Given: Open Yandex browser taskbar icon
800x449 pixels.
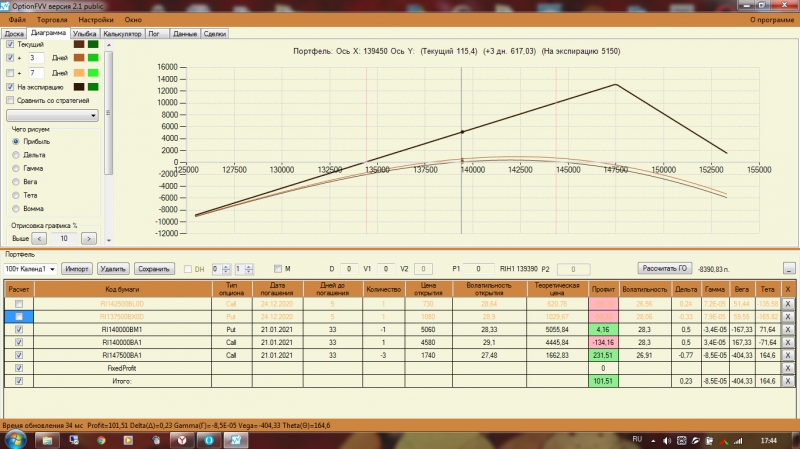Looking at the screenshot, I should tap(182, 440).
